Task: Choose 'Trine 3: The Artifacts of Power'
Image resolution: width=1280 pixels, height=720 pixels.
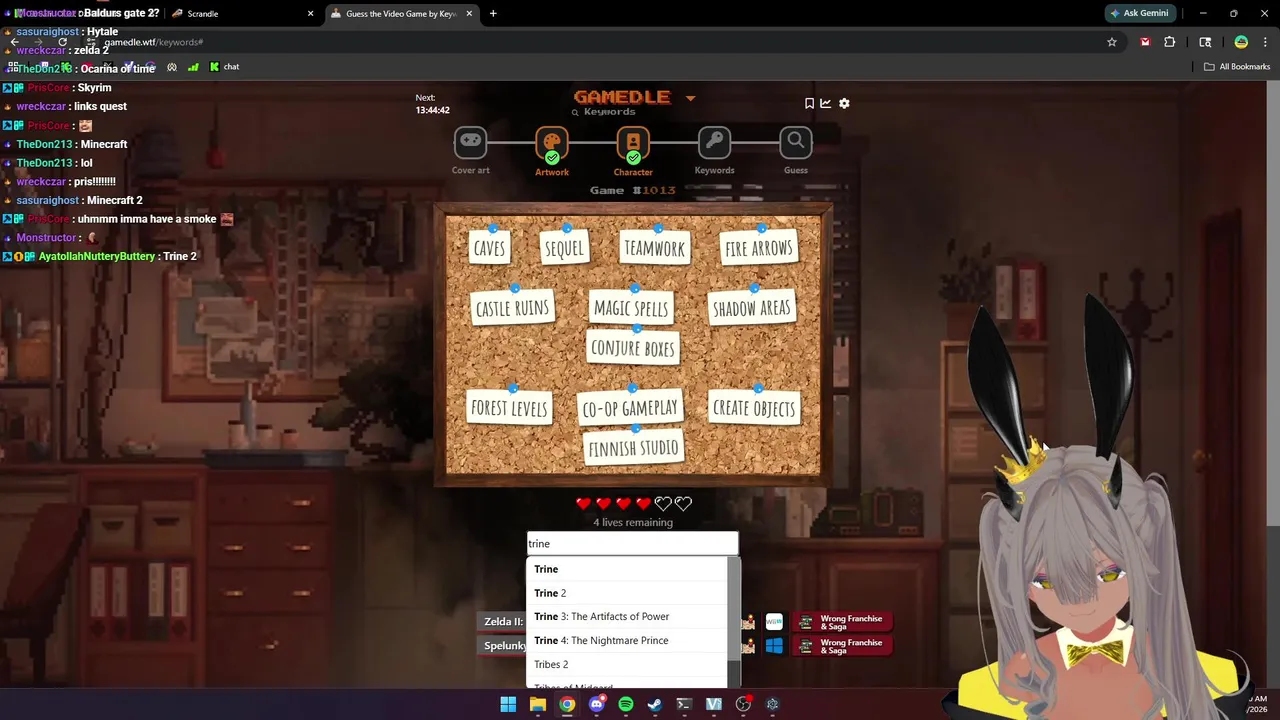Action: tap(627, 616)
